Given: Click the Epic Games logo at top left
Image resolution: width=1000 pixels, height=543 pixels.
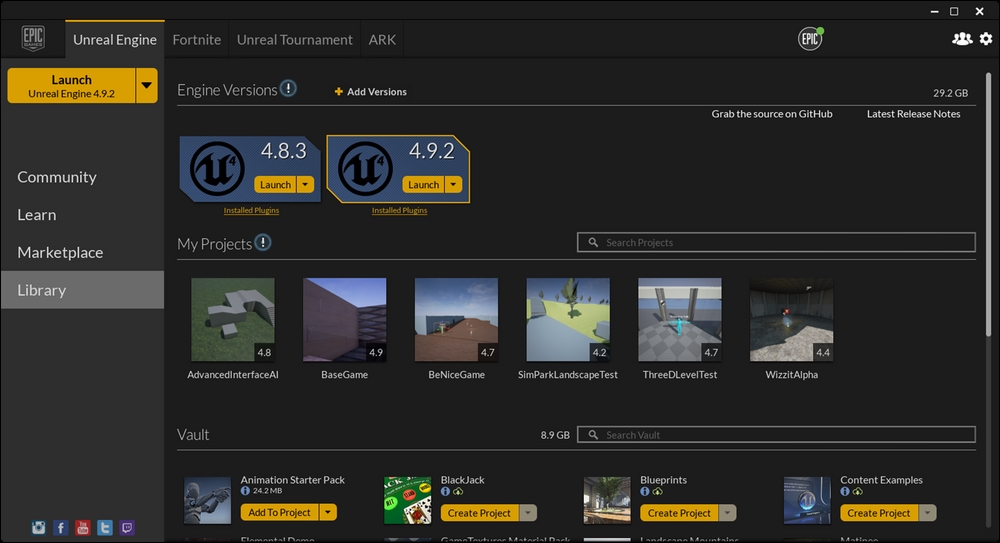Looking at the screenshot, I should coord(33,38).
